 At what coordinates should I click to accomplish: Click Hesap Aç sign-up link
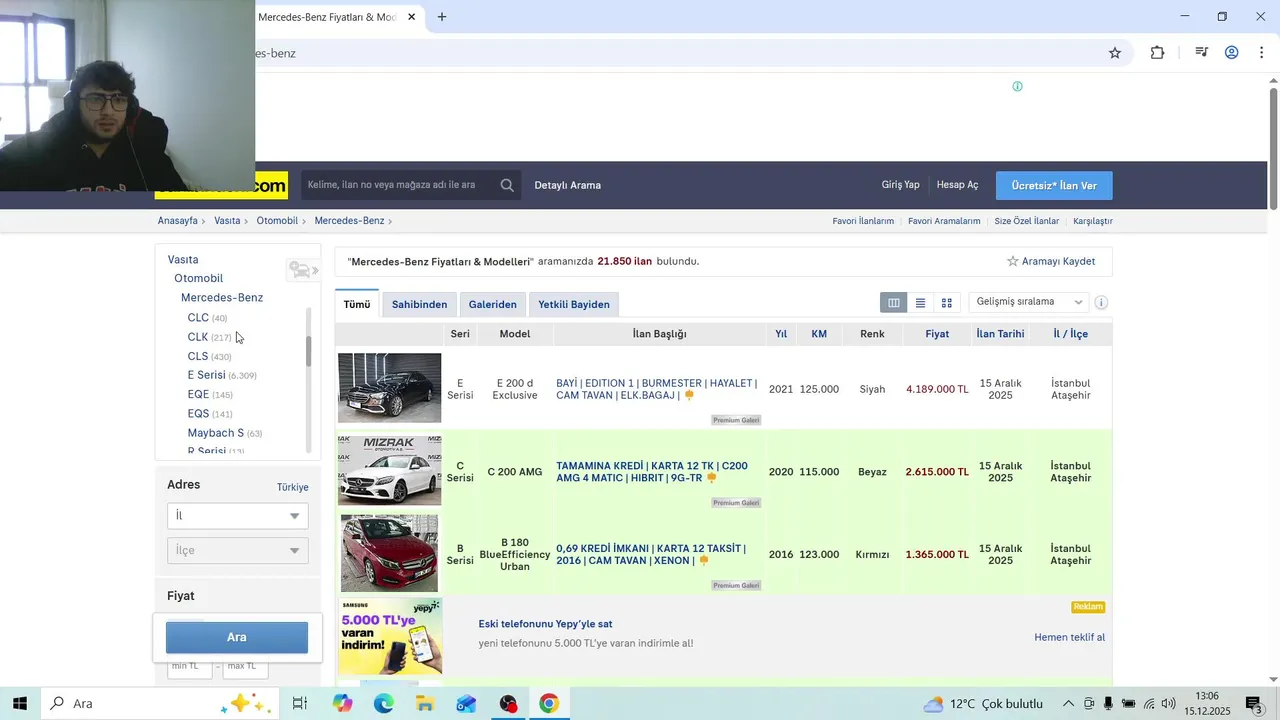click(957, 185)
